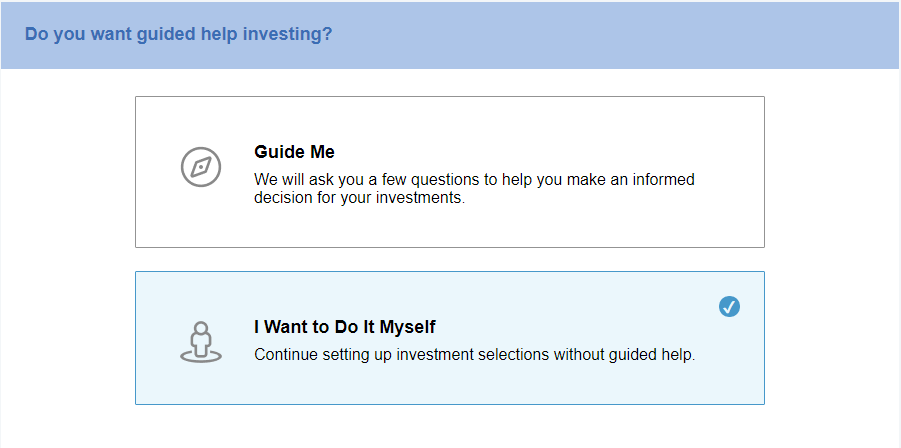
Task: Click the text about continuing without guided help
Action: pyautogui.click(x=474, y=354)
